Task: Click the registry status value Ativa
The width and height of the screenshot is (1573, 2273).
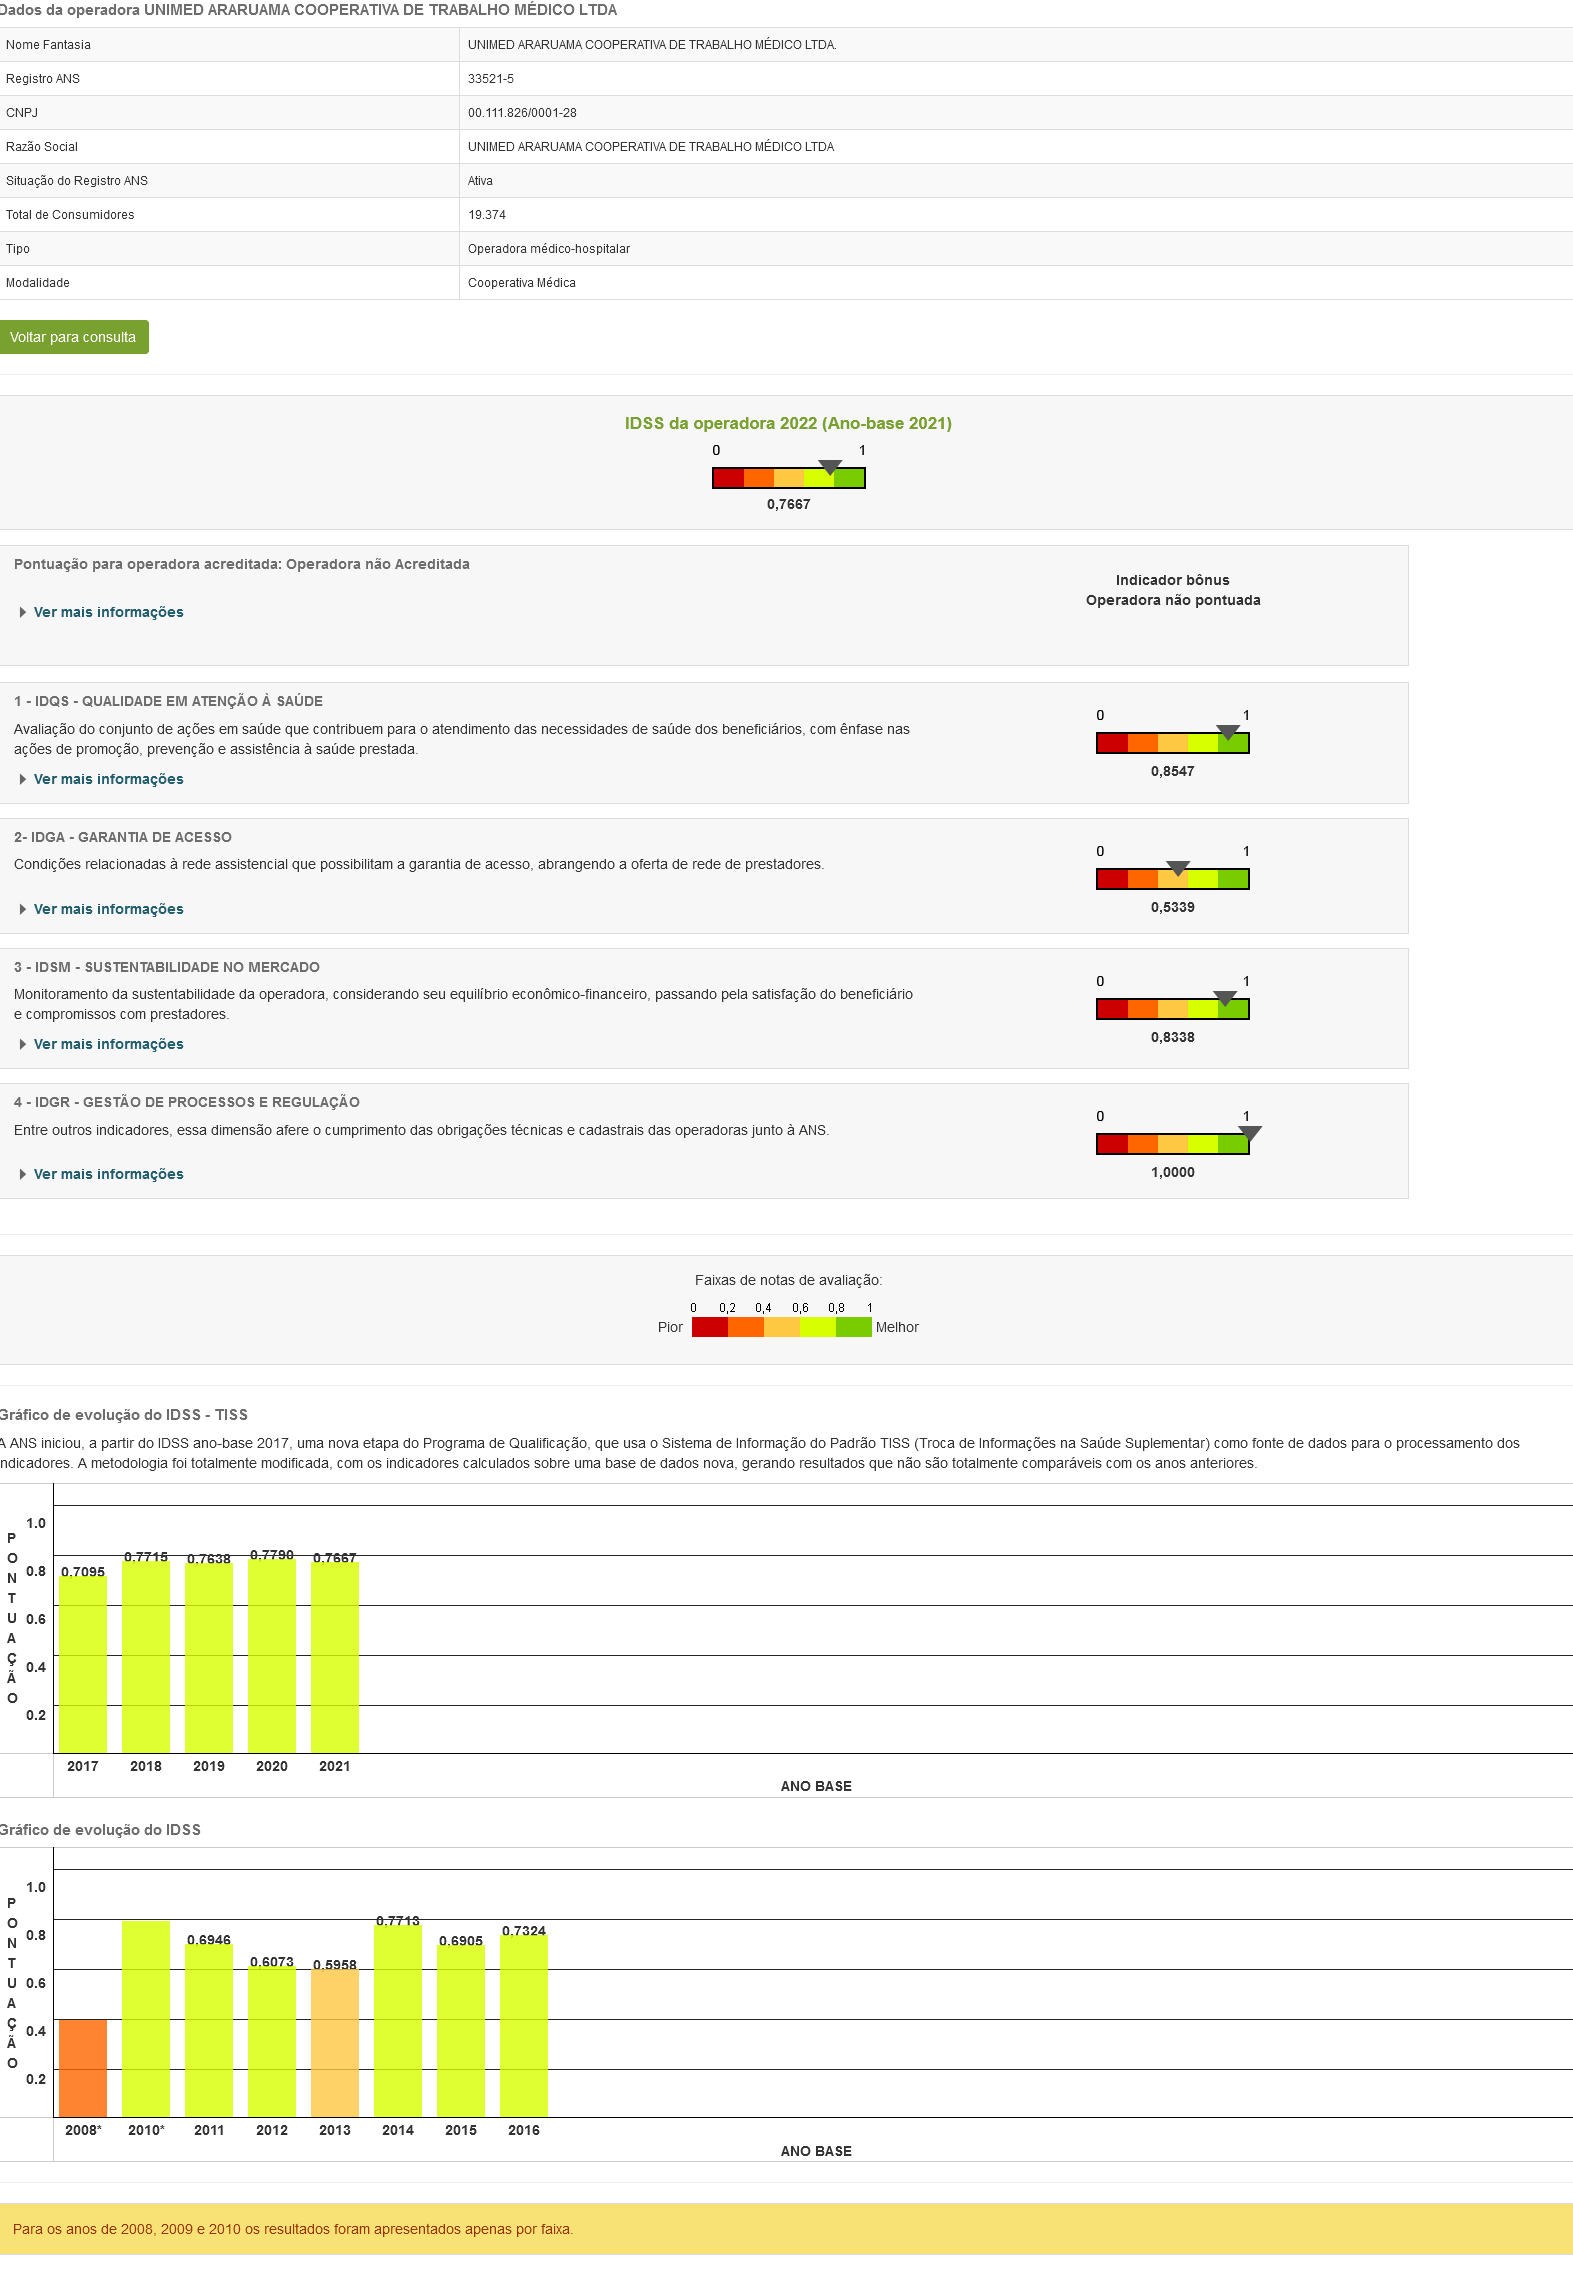Action: 480,181
